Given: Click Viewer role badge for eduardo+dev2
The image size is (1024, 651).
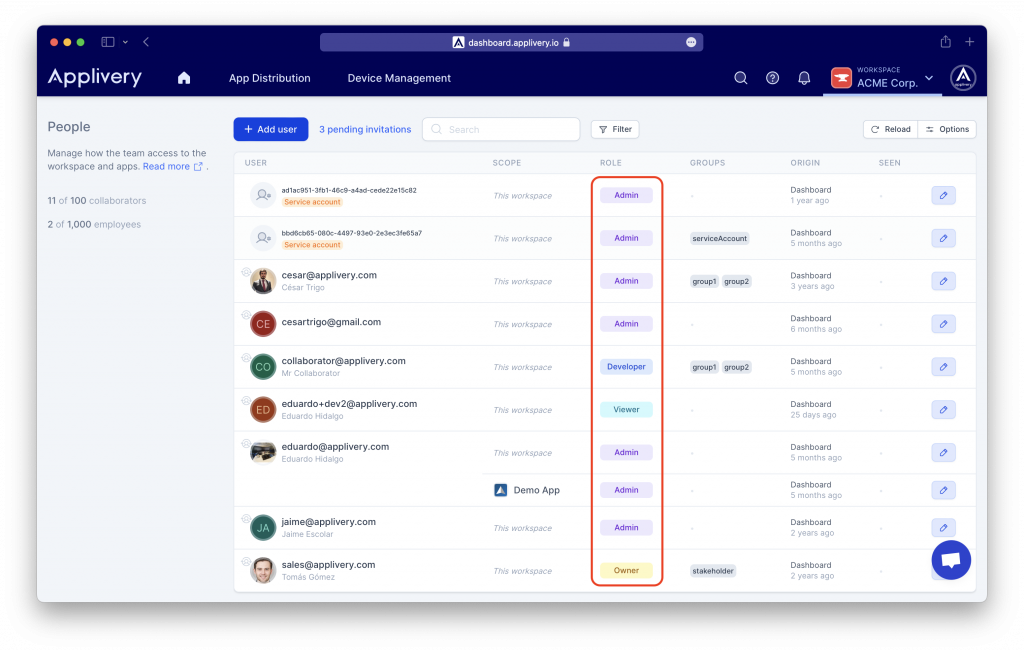Looking at the screenshot, I should (x=626, y=409).
